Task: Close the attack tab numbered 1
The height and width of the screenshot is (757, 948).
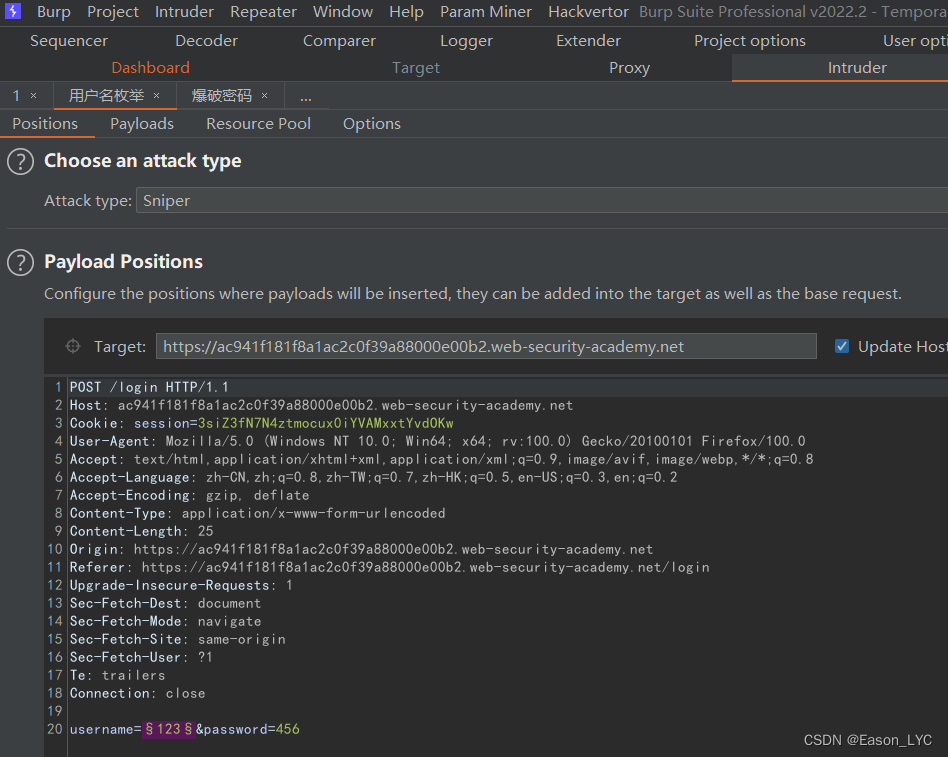Action: click(x=34, y=96)
